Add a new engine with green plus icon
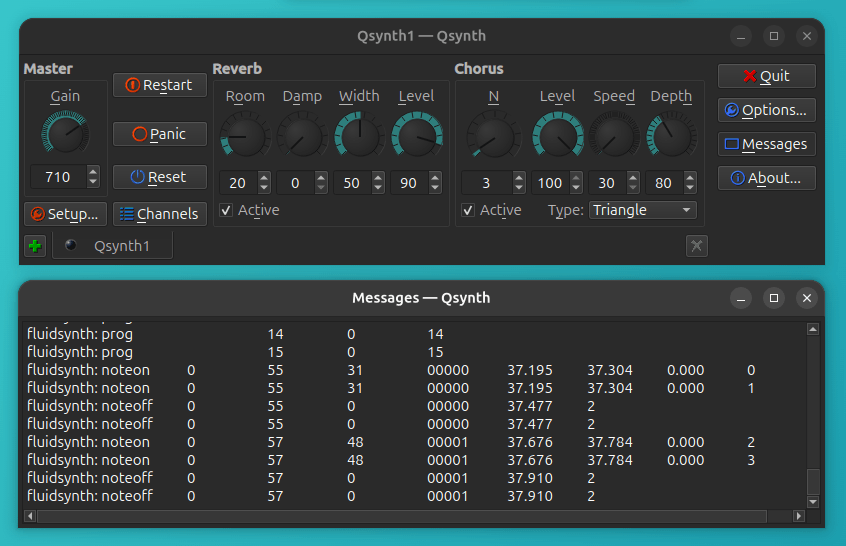This screenshot has height=546, width=846. coord(35,246)
